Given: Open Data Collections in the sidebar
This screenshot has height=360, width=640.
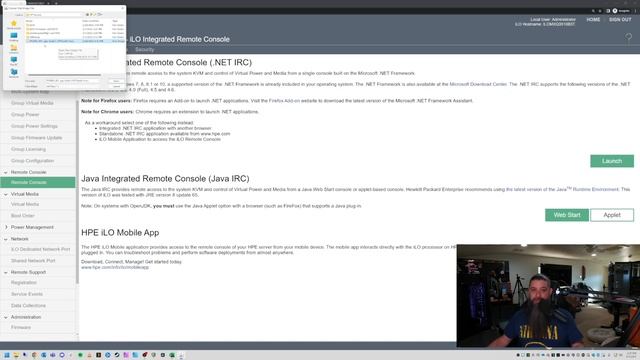Looking at the screenshot, I should coord(28,305).
